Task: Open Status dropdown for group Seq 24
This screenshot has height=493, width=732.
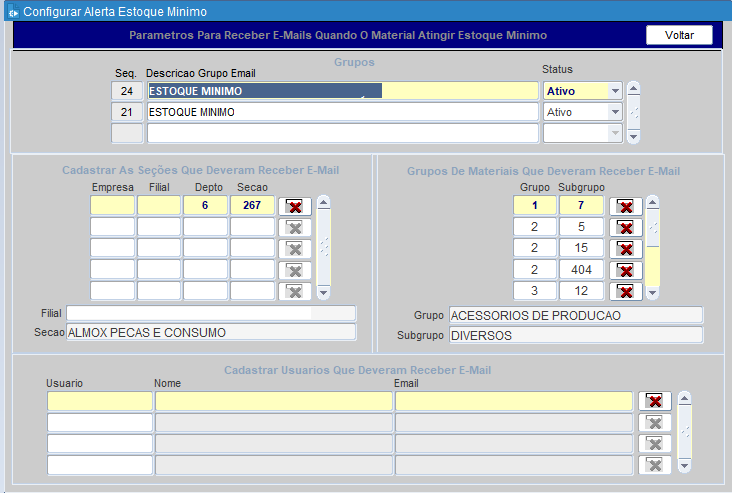Action: click(615, 91)
